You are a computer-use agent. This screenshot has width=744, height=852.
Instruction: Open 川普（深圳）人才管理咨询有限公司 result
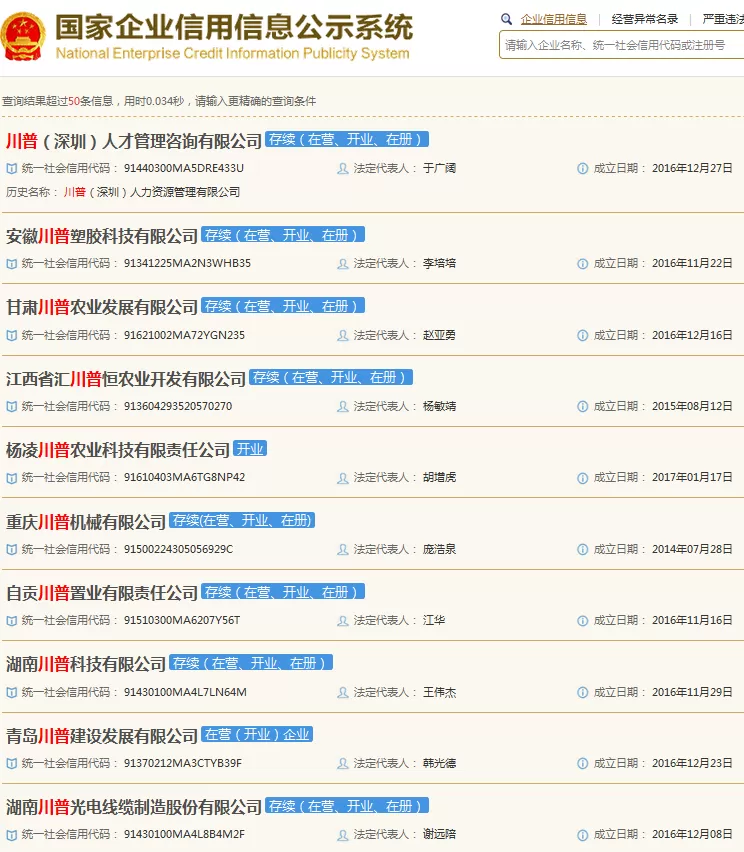(134, 141)
